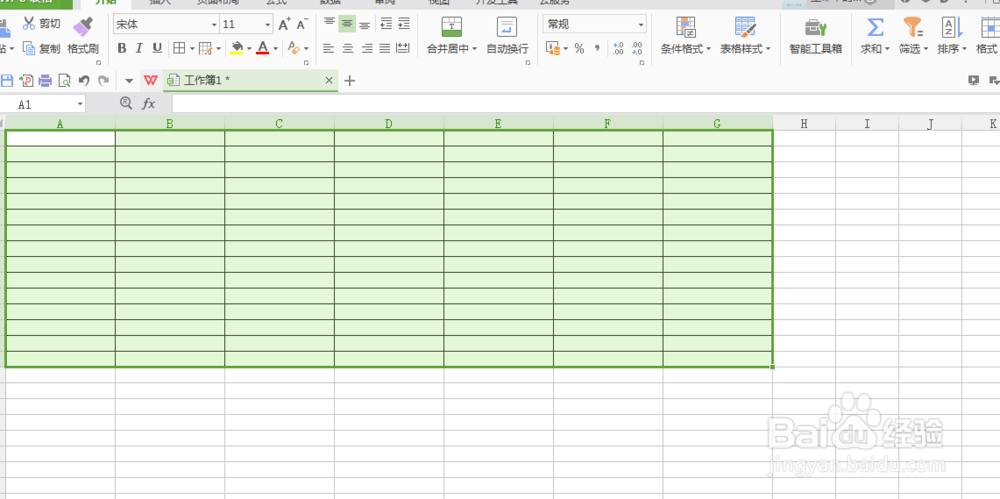Apply comma thousands separator style
The width and height of the screenshot is (1000, 499).
(597, 48)
